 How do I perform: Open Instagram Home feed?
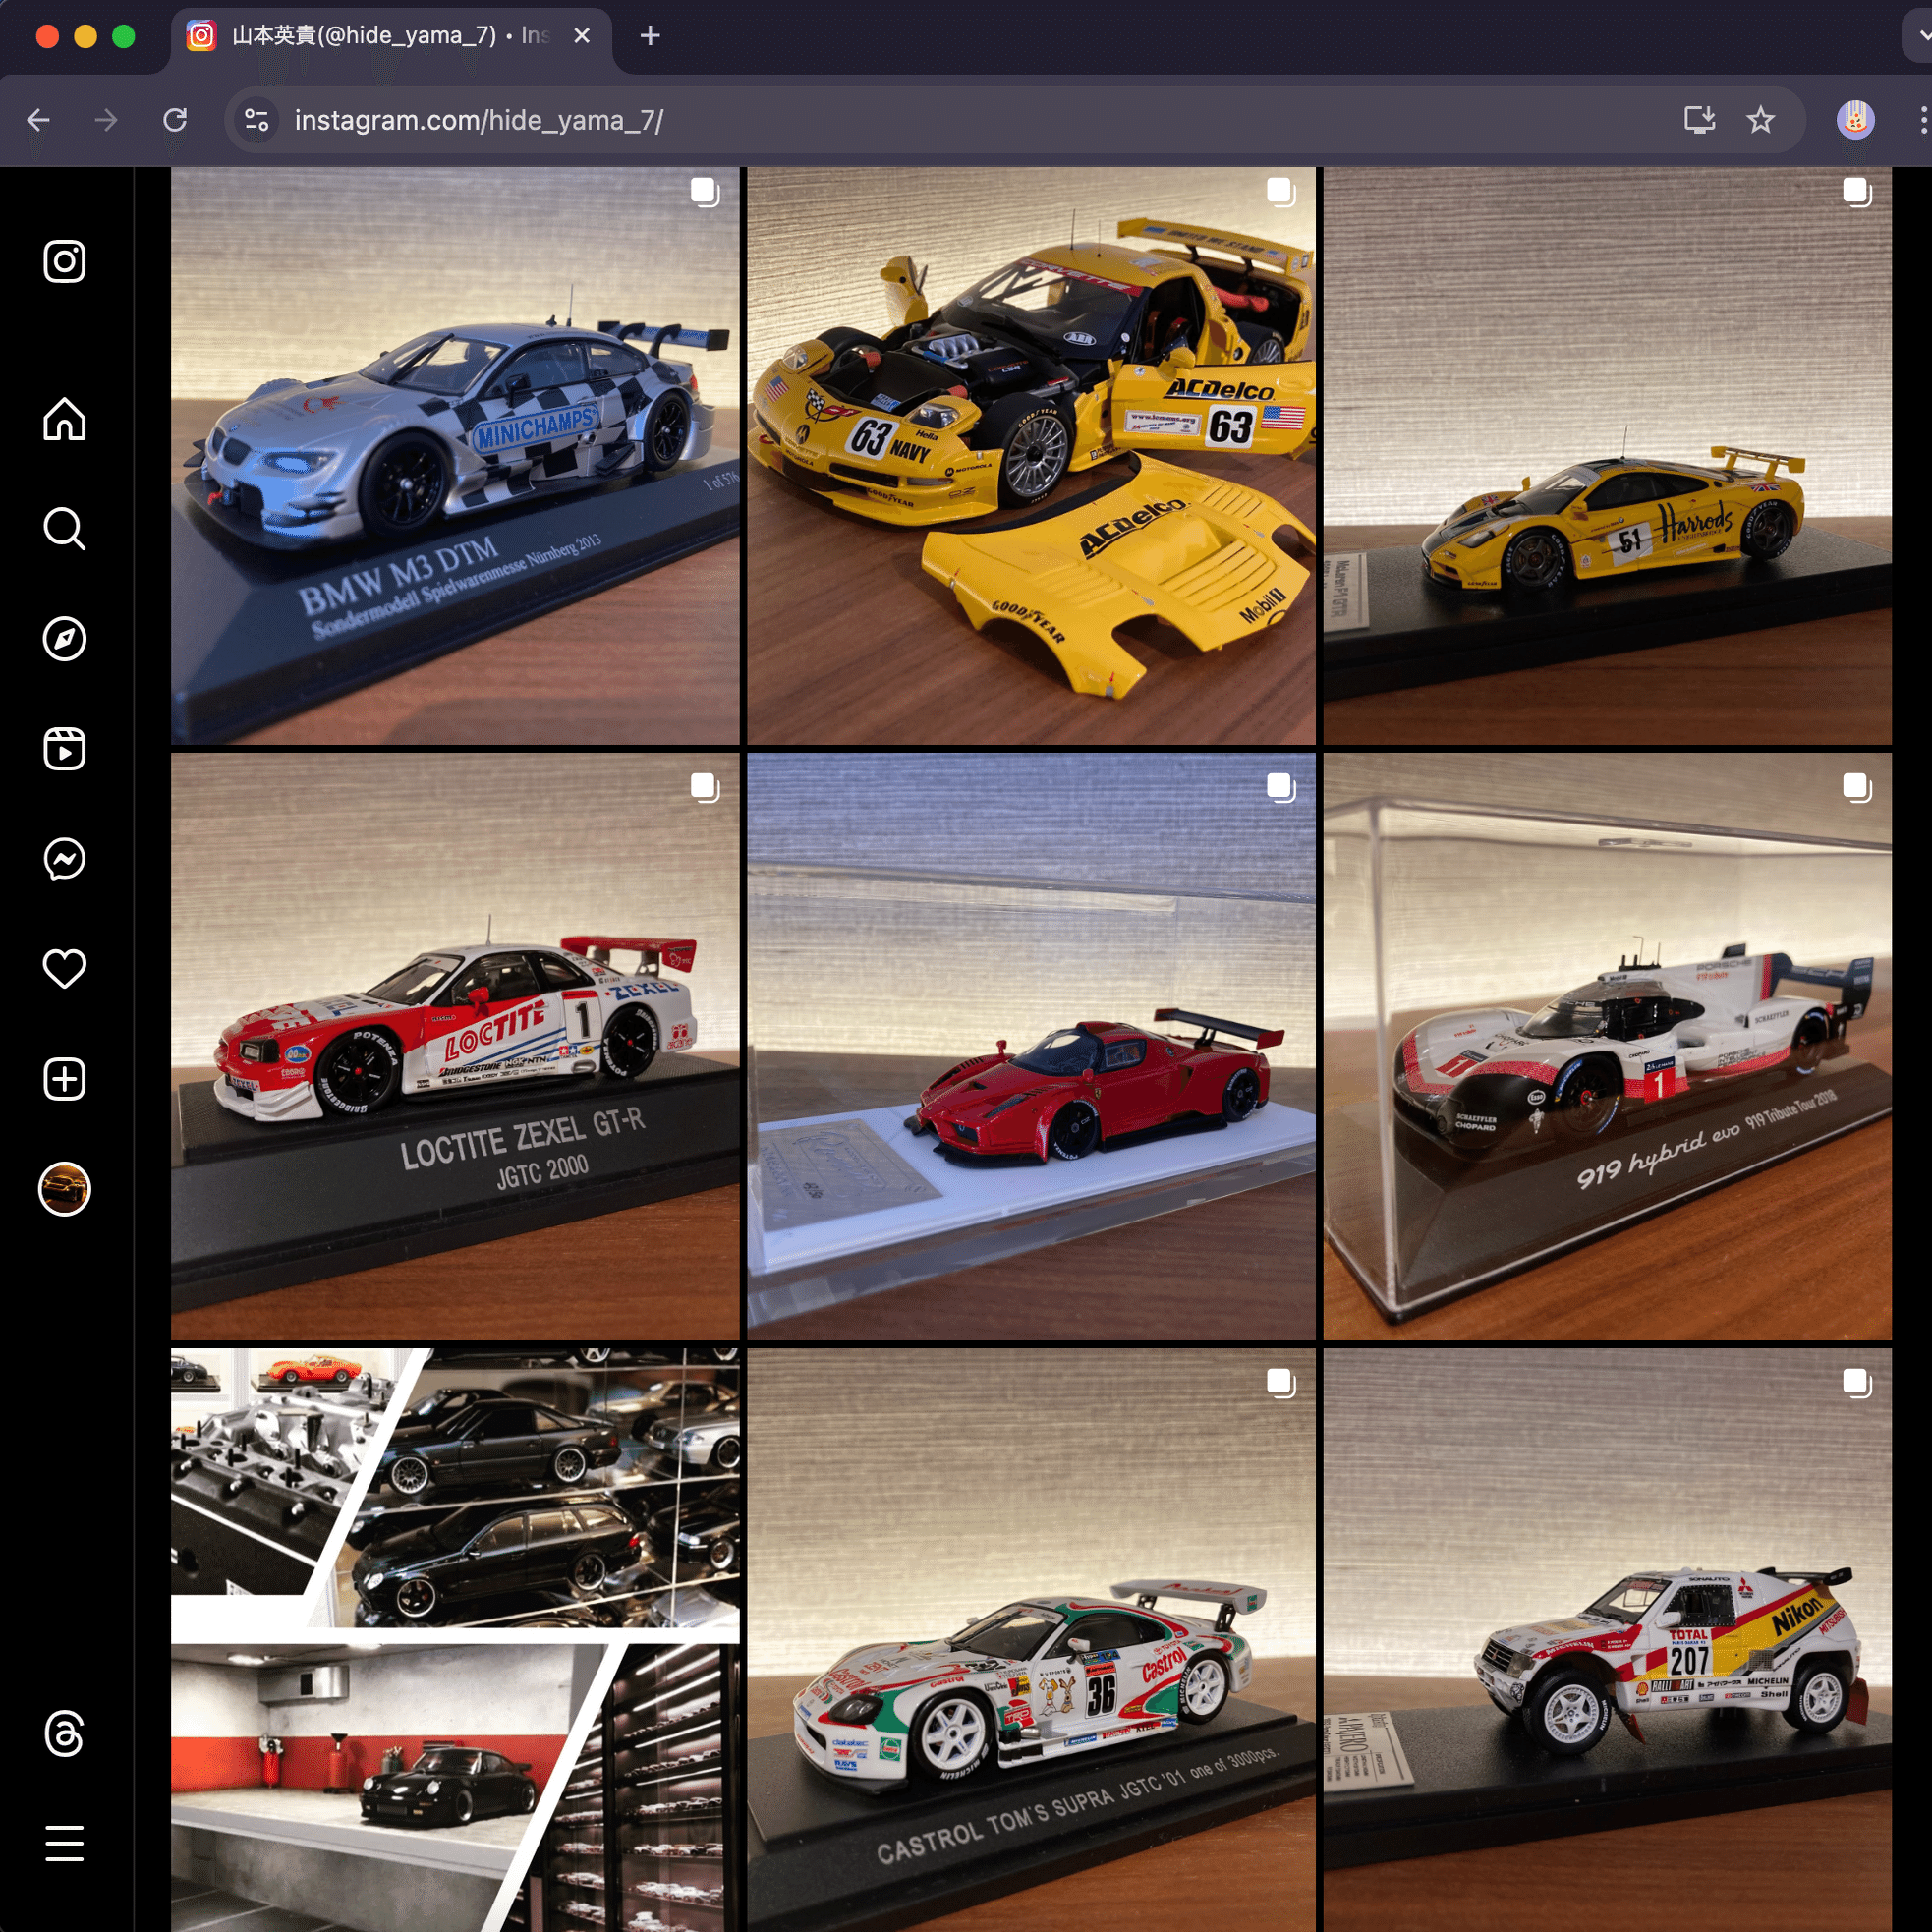(x=64, y=419)
